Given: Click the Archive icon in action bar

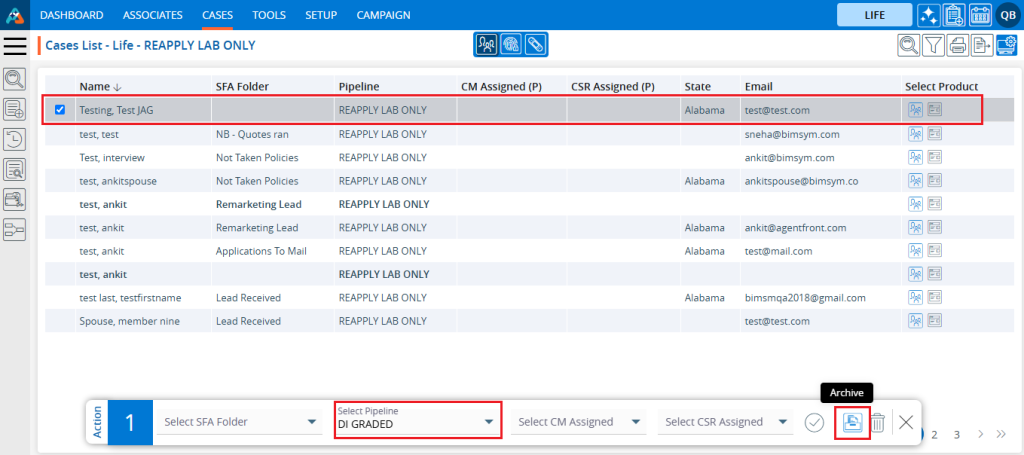Looking at the screenshot, I should tap(851, 422).
